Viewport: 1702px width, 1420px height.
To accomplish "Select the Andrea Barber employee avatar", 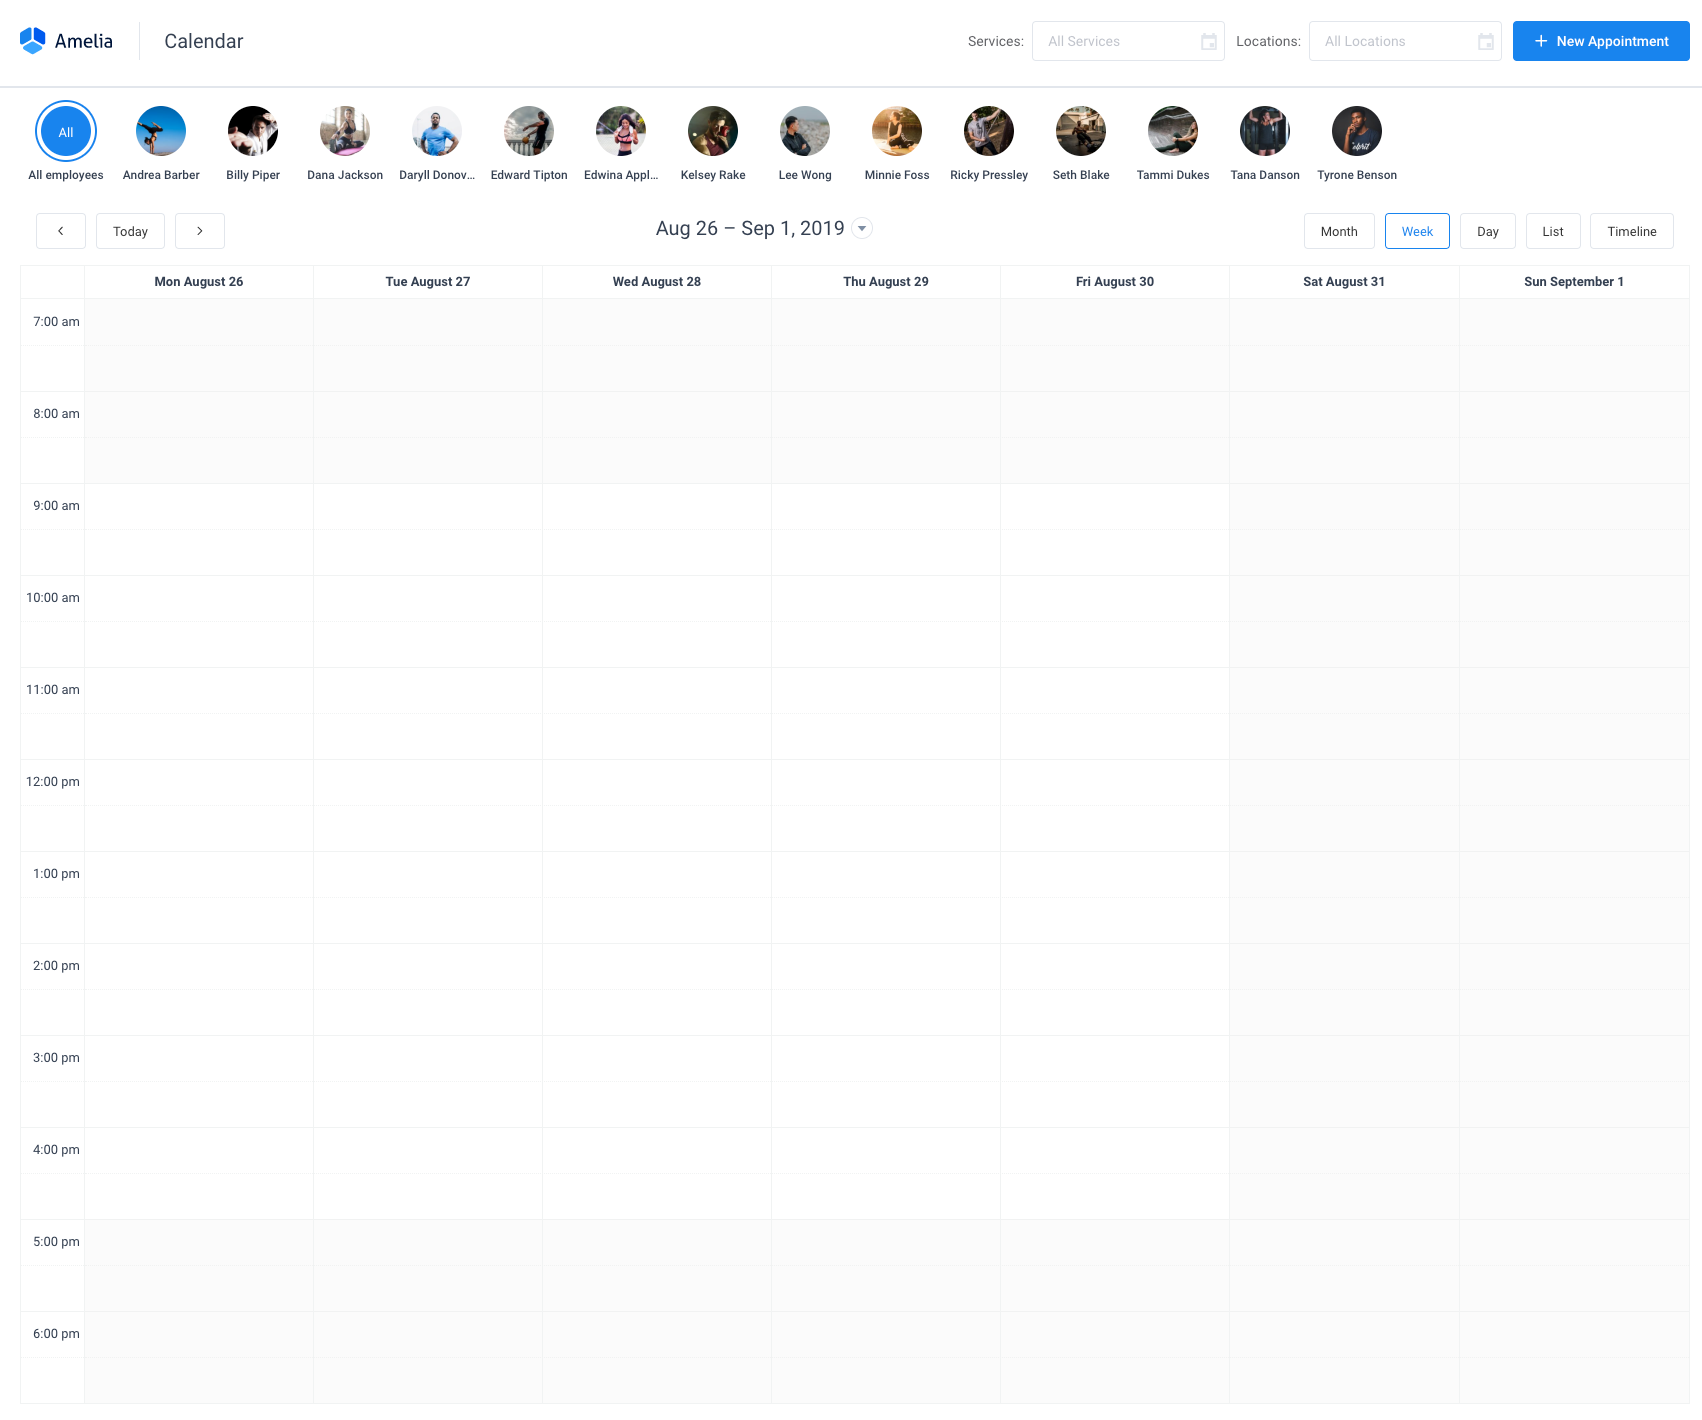I will pyautogui.click(x=160, y=131).
